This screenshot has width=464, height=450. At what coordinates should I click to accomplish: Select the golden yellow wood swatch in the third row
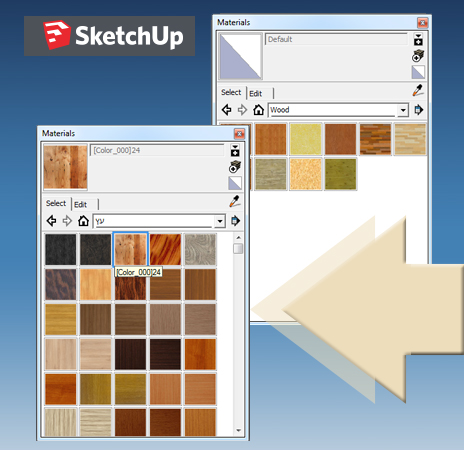(61, 319)
